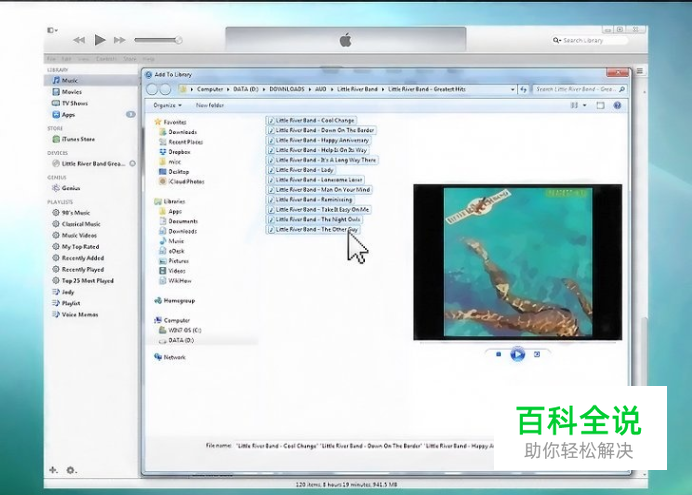Viewport: 692px width, 495px height.
Task: Select Homegroup in the navigation pane
Action: (x=175, y=301)
